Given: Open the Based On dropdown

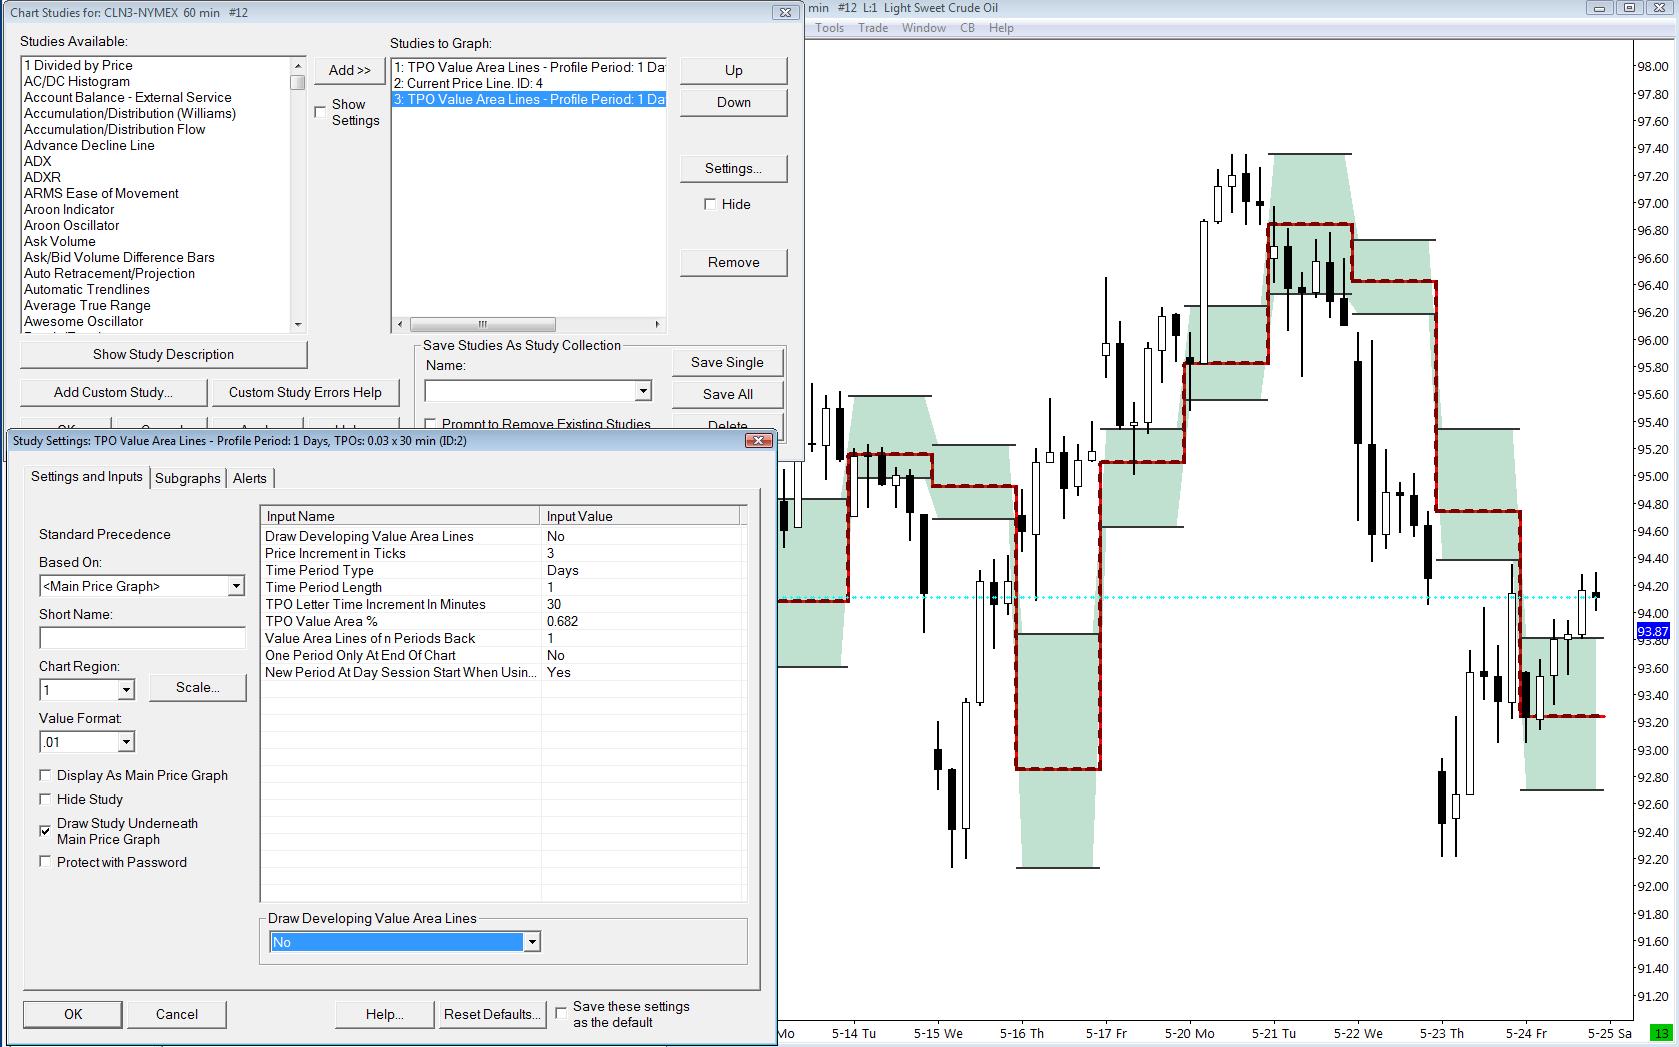Looking at the screenshot, I should tap(236, 586).
